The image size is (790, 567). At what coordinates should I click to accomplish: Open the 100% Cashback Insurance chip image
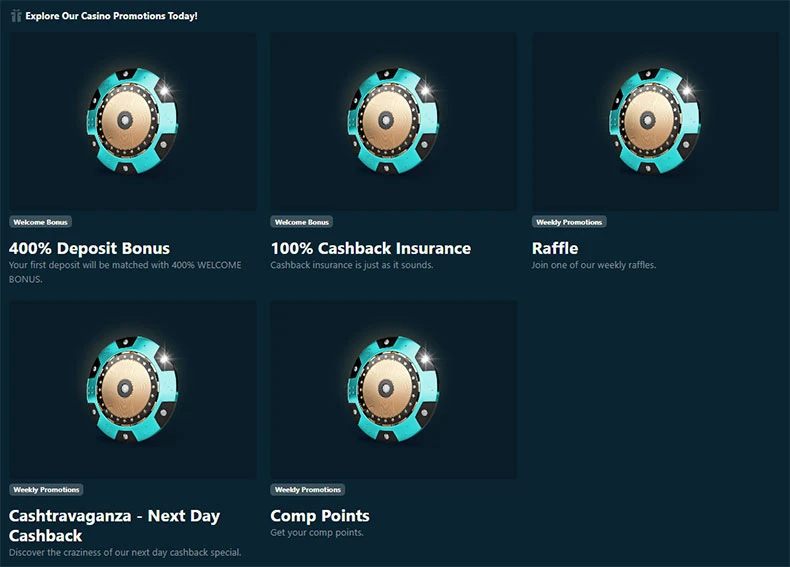(393, 121)
